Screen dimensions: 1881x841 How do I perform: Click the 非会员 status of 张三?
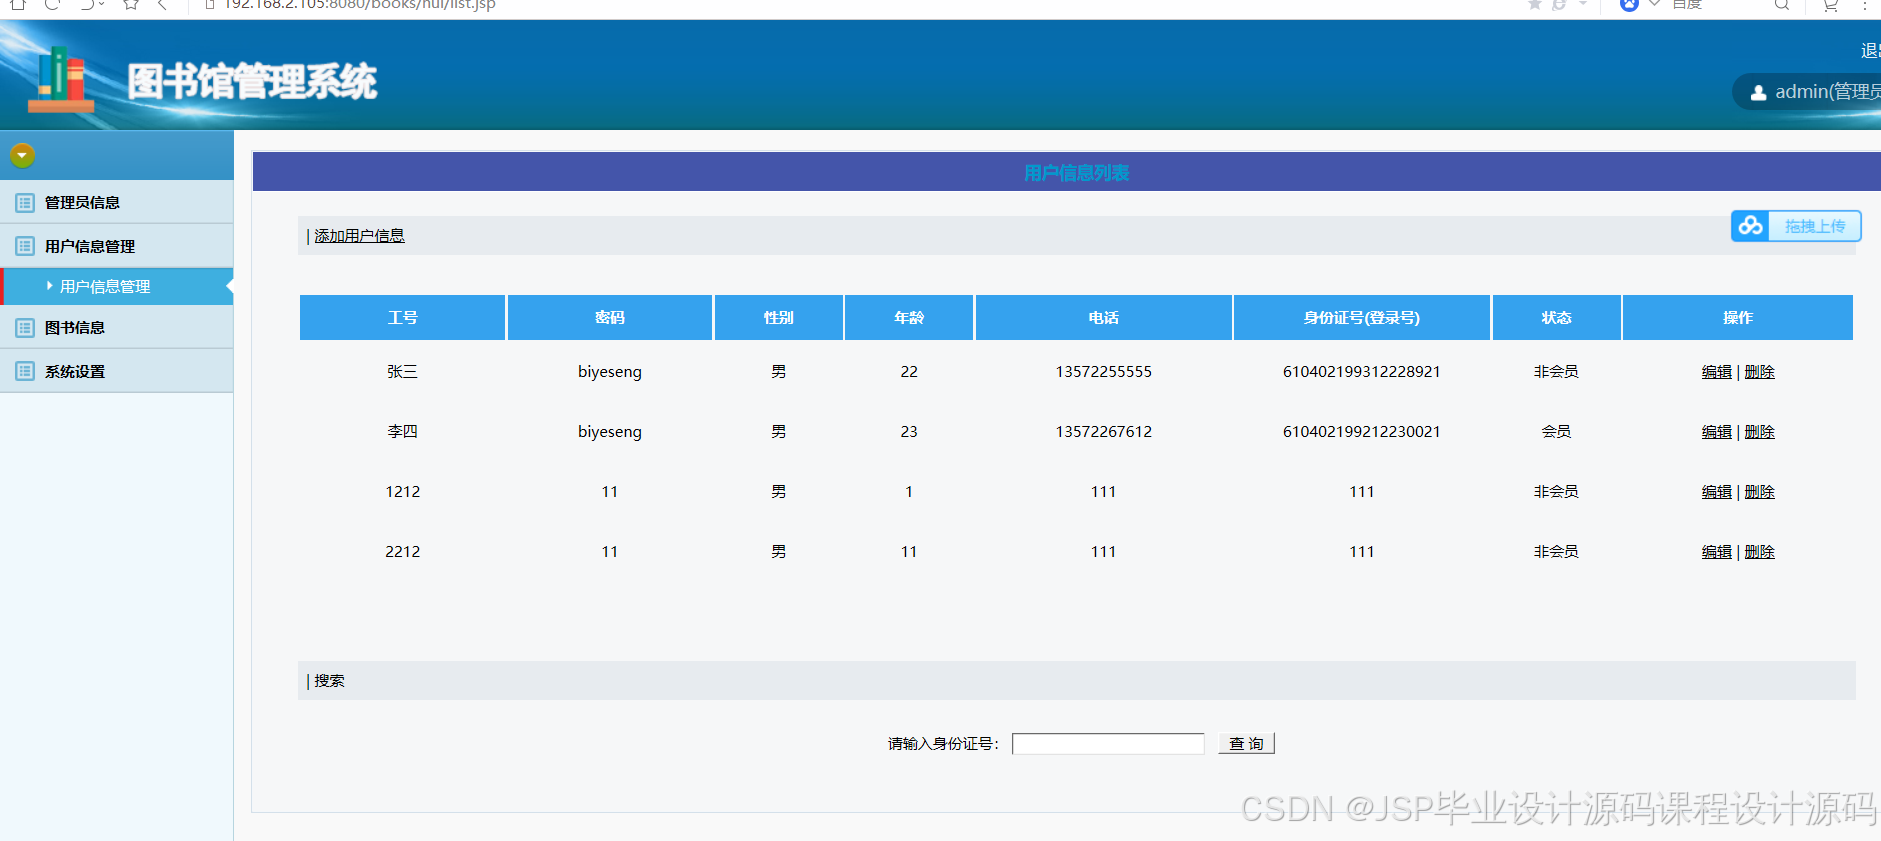[x=1556, y=372]
